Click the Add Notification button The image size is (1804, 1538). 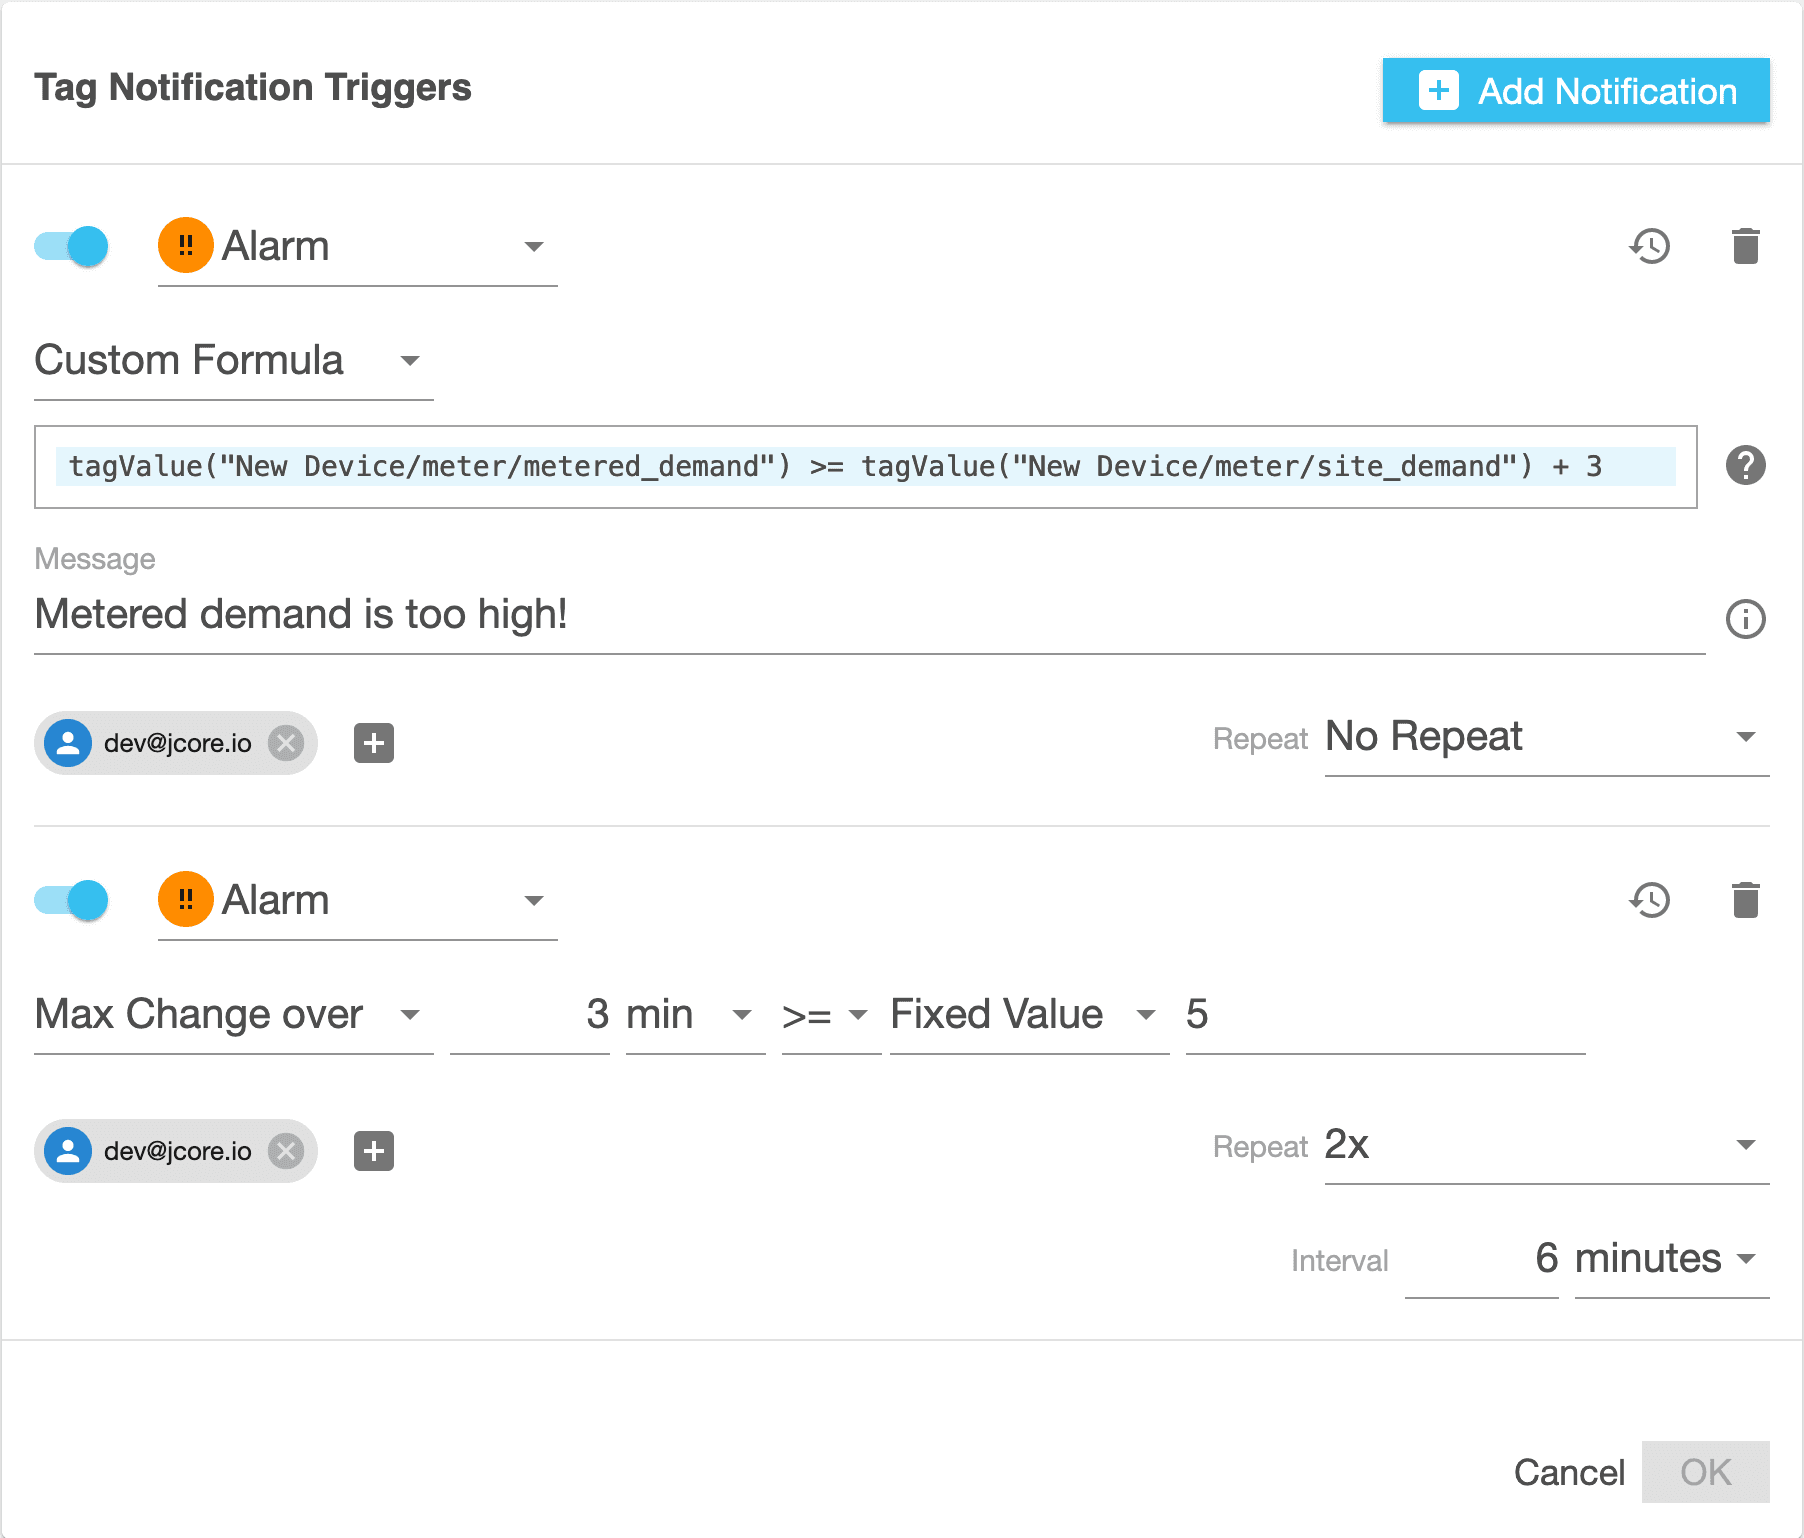point(1576,91)
